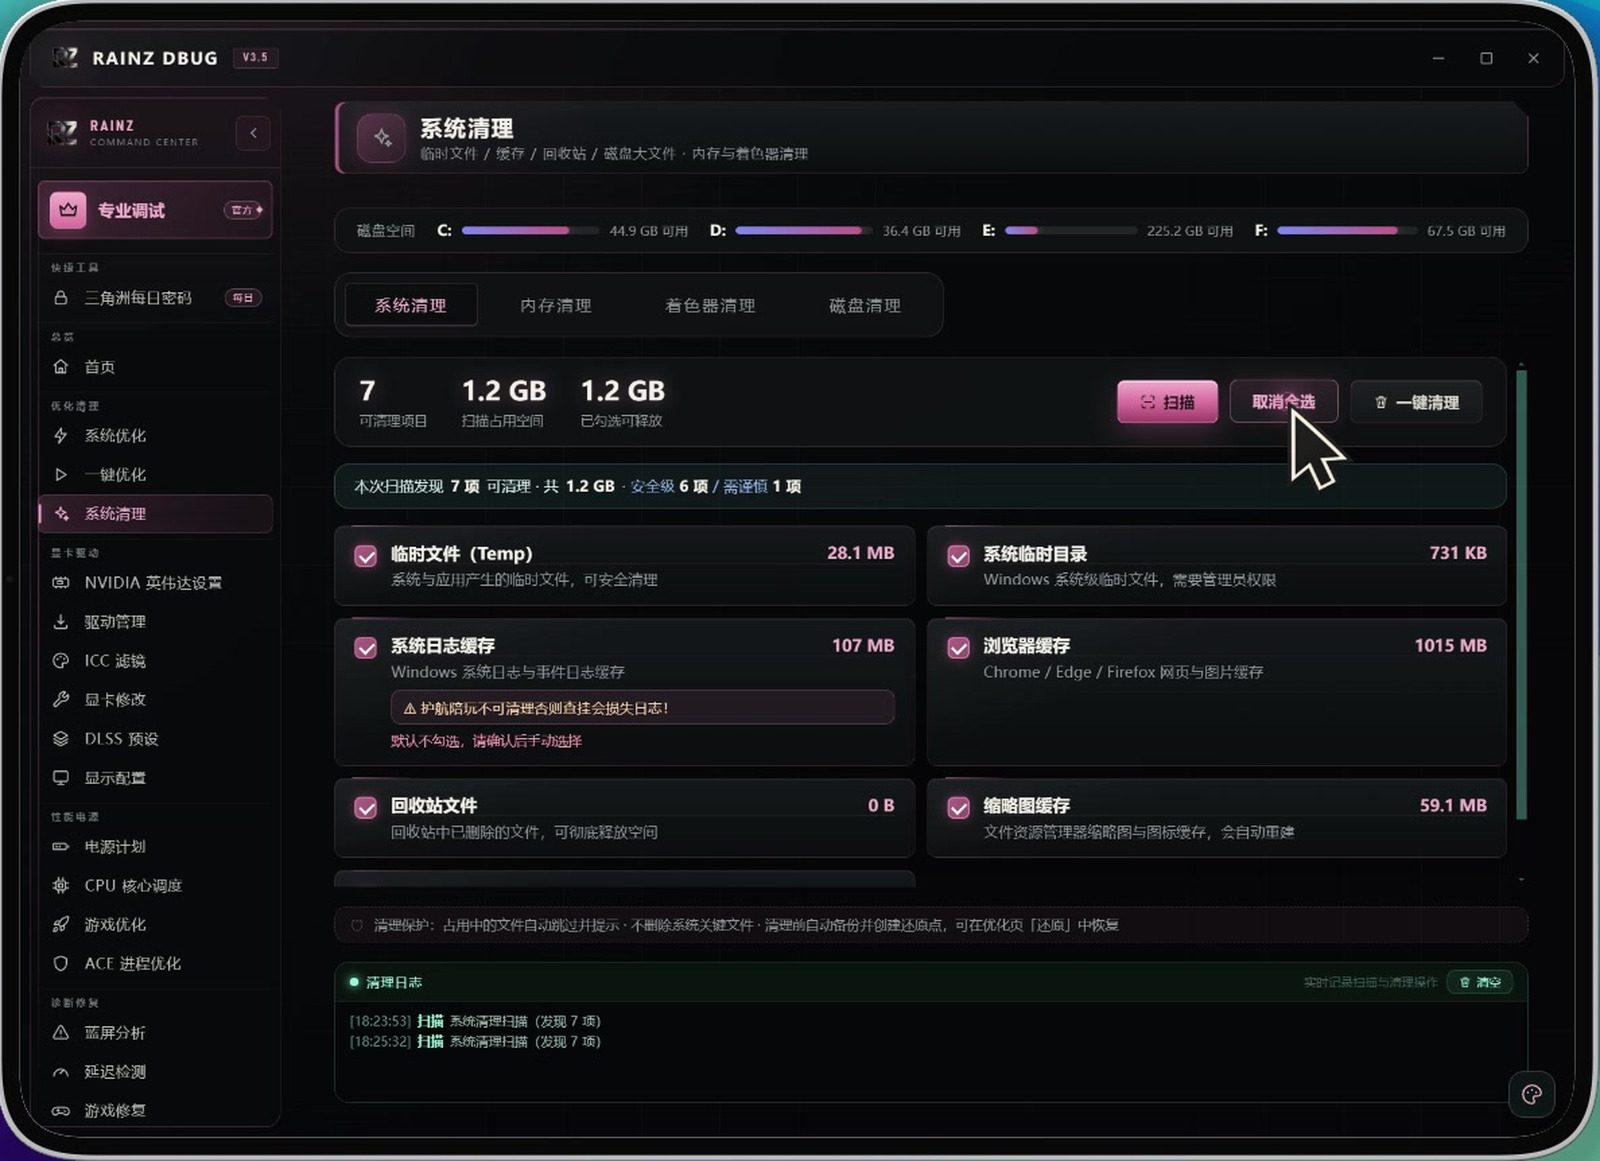Click the 扫描 scan button
Viewport: 1600px width, 1161px height.
click(x=1167, y=402)
